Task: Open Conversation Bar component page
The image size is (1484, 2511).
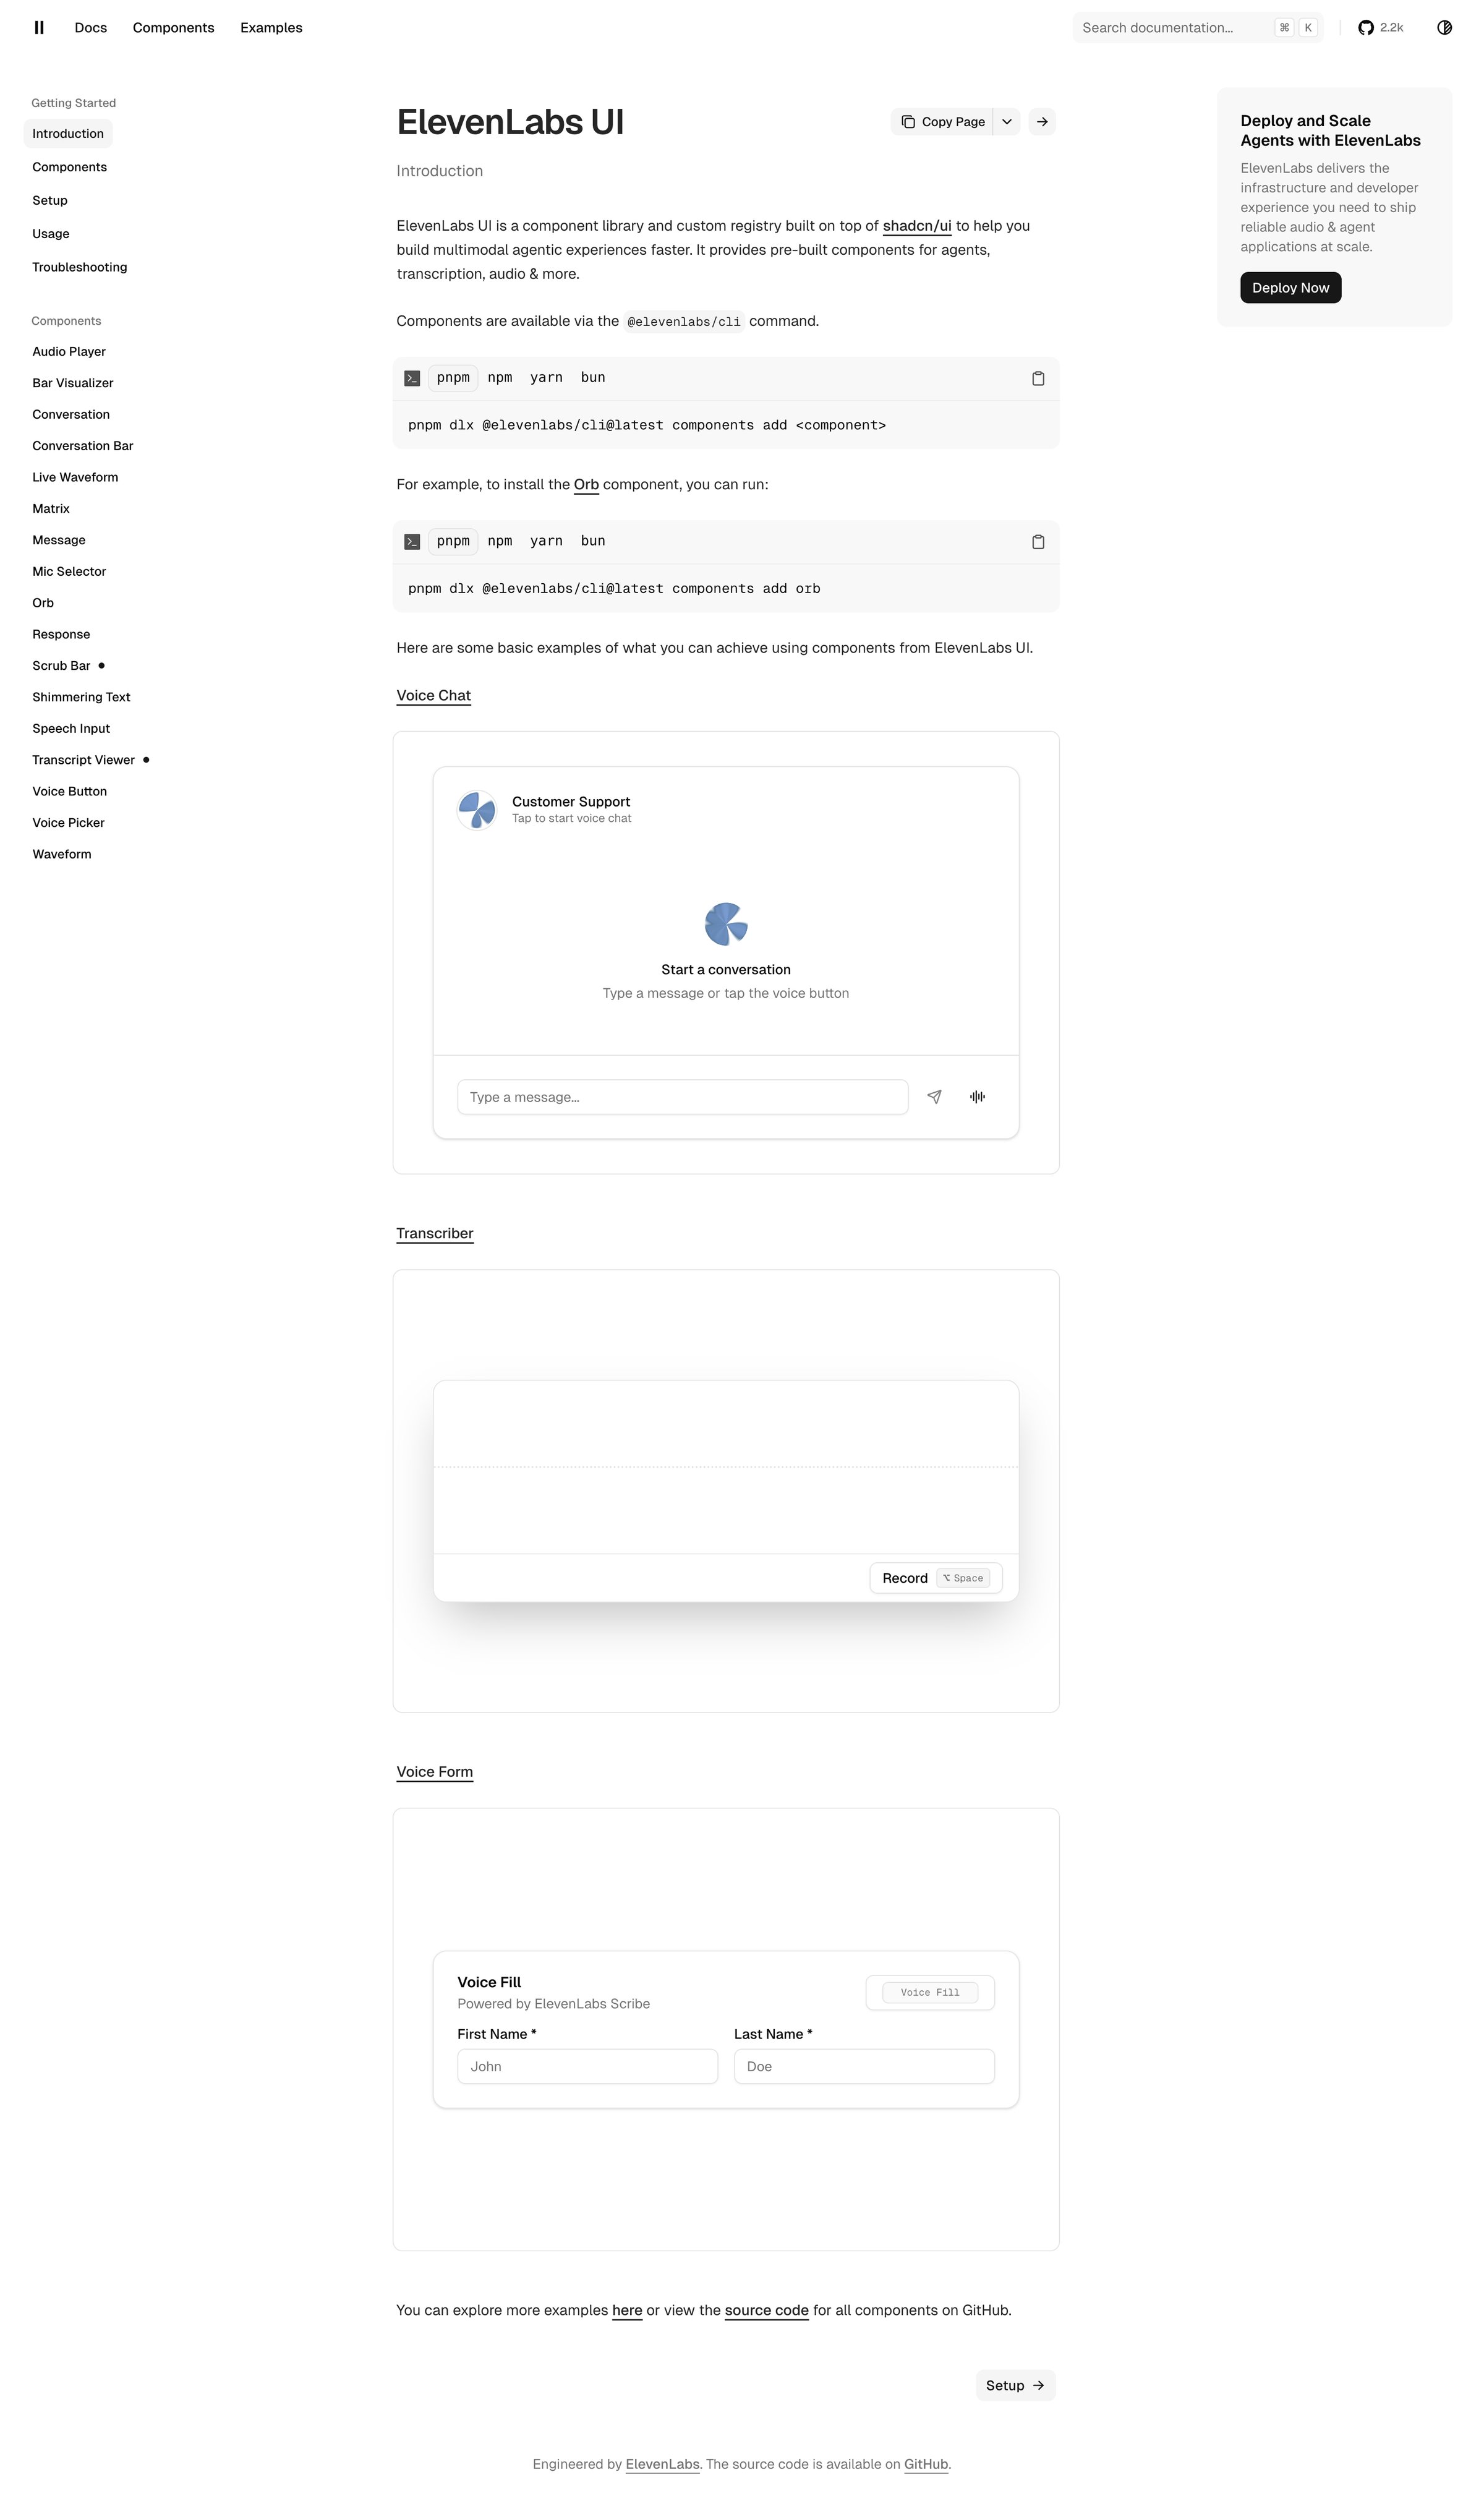Action: tap(83, 446)
